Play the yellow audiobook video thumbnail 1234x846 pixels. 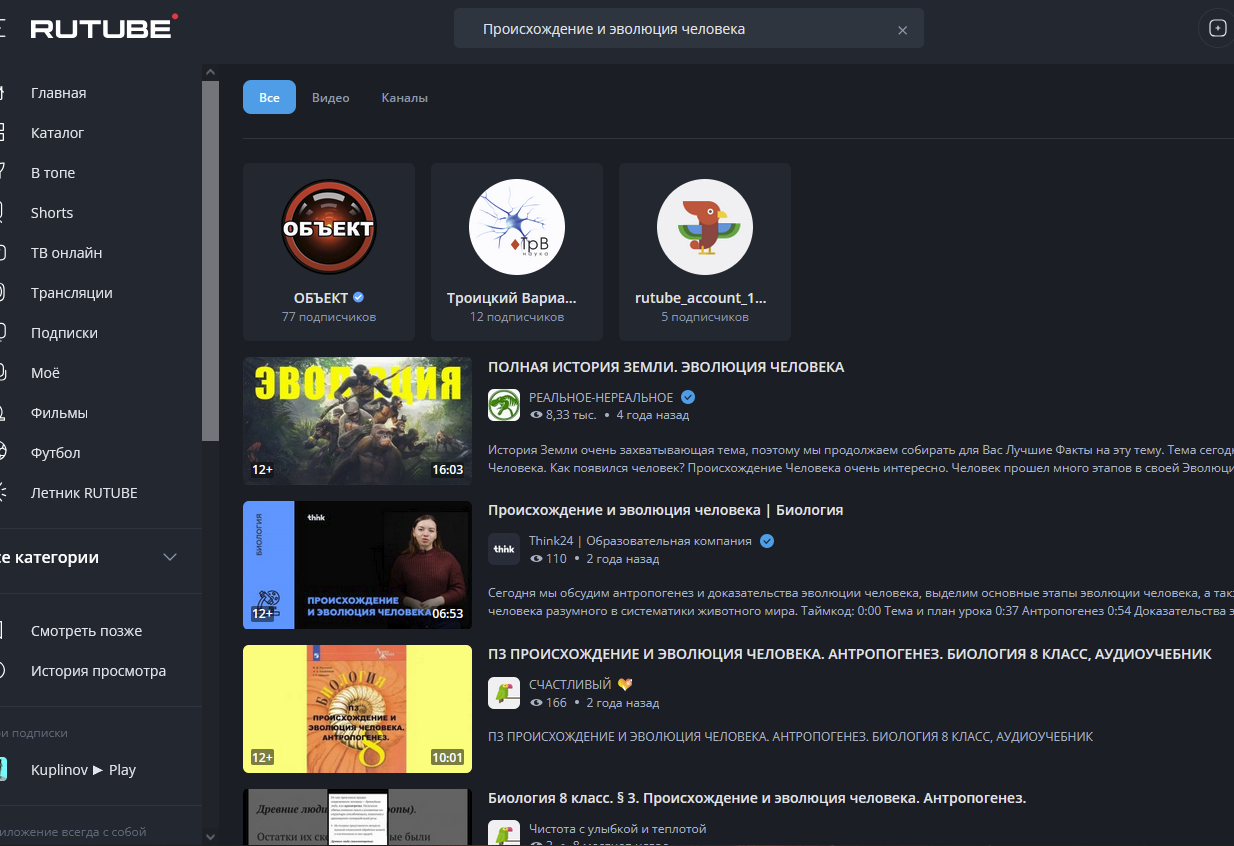pos(357,709)
